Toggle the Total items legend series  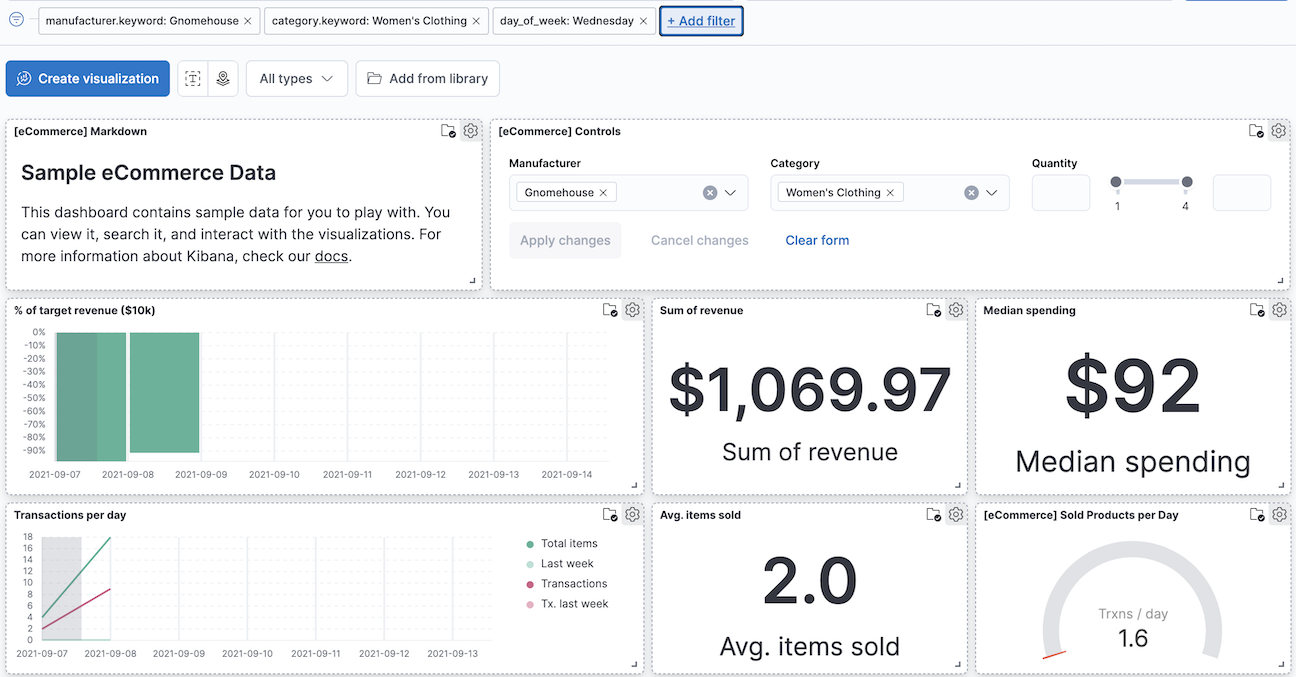(570, 543)
